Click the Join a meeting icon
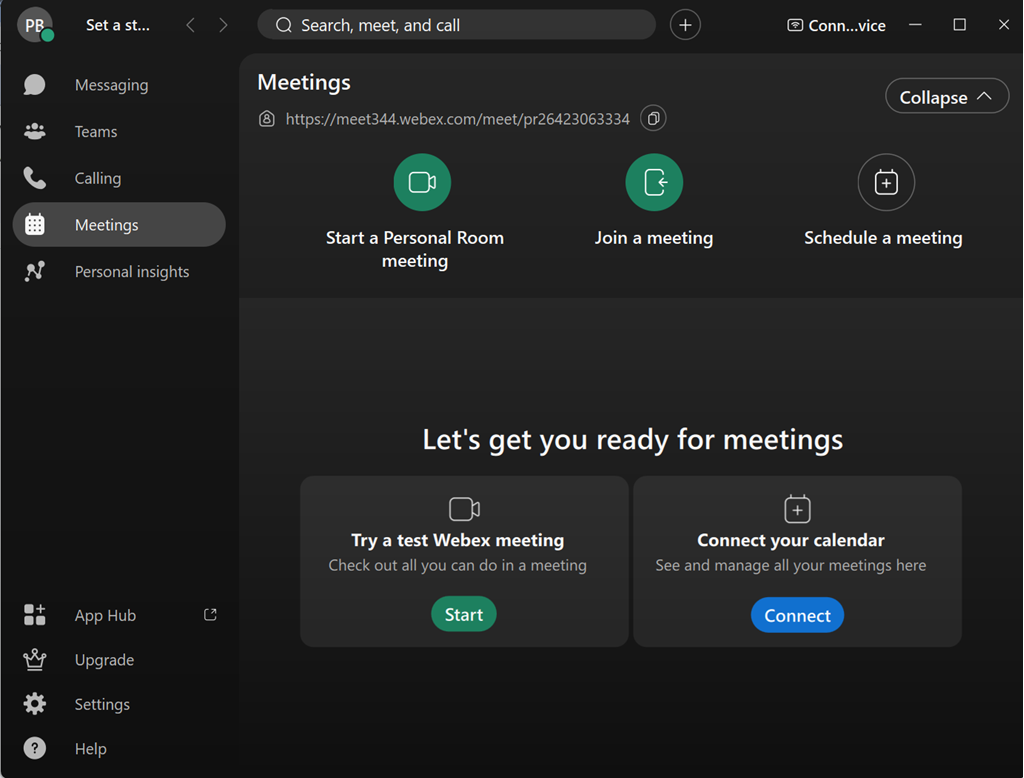The image size is (1024, 778). point(654,182)
